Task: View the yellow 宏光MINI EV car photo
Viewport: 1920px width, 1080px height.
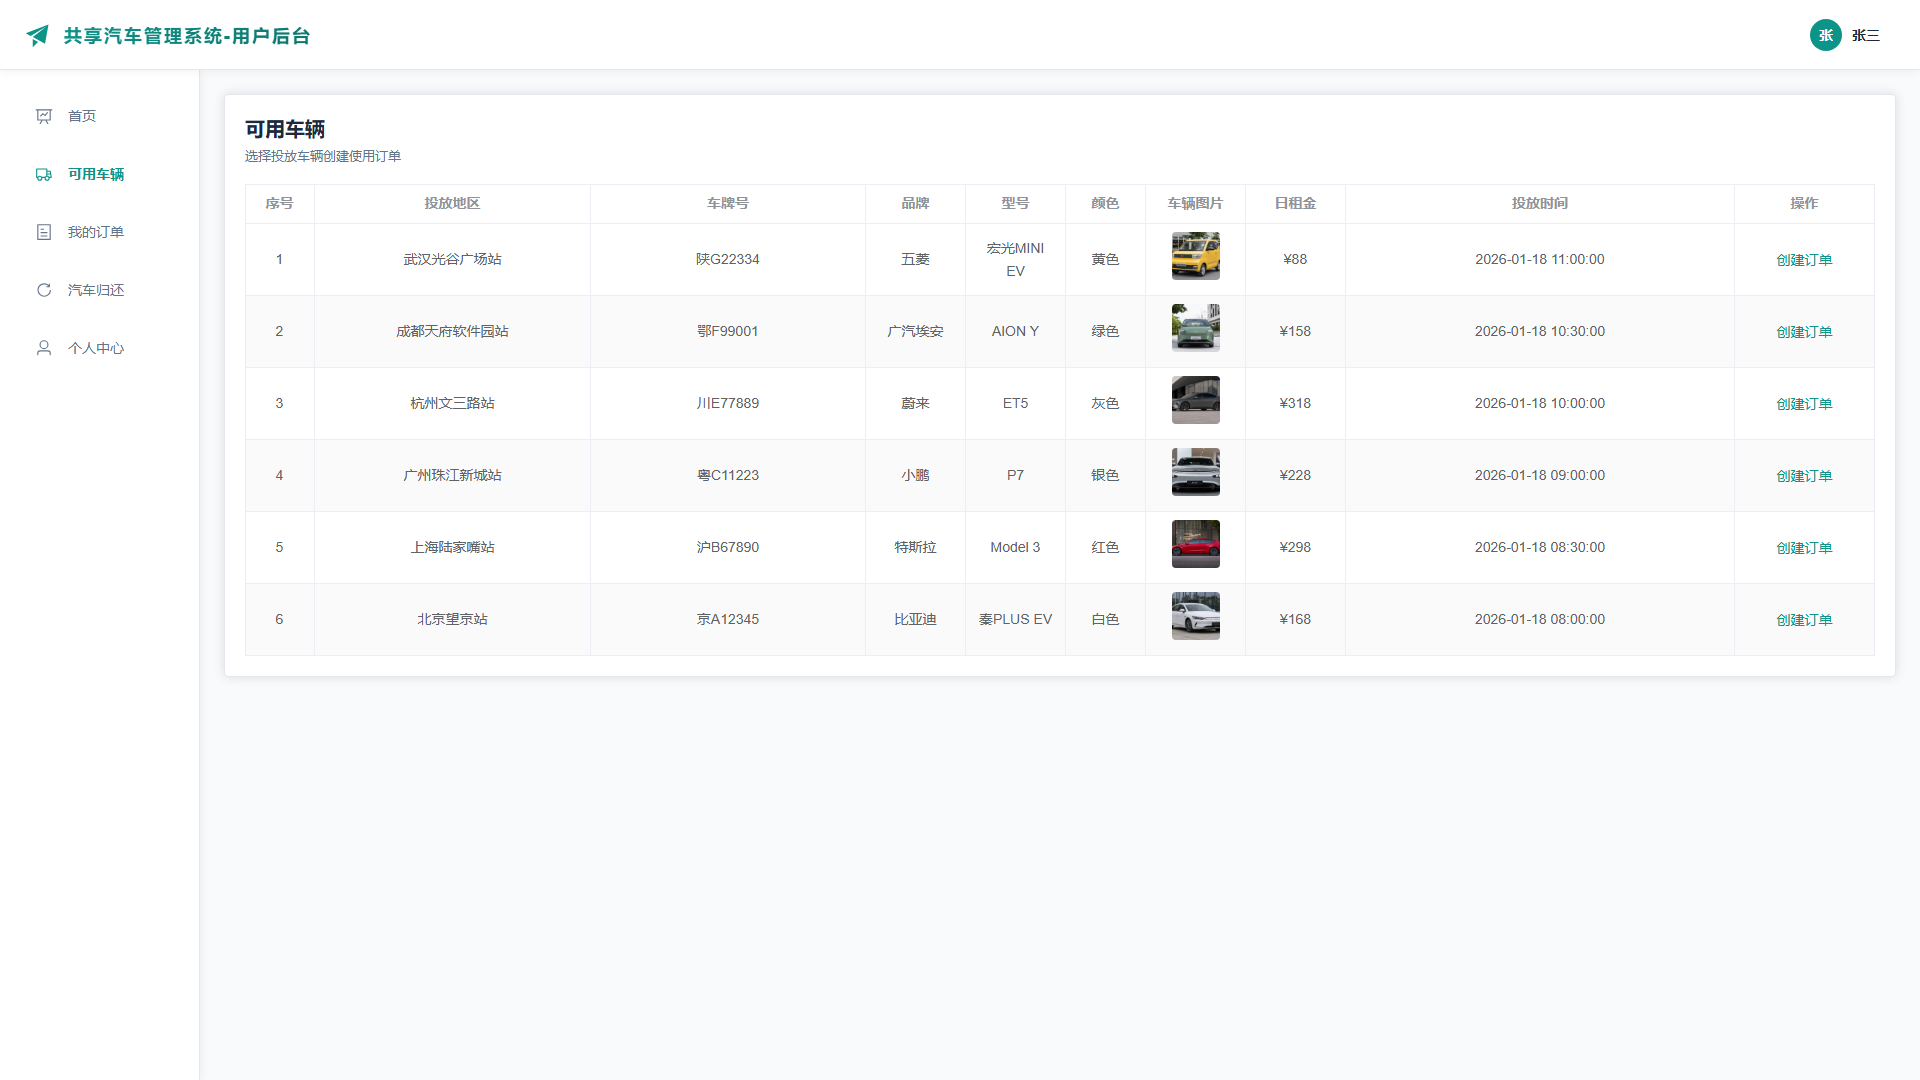Action: click(x=1195, y=256)
